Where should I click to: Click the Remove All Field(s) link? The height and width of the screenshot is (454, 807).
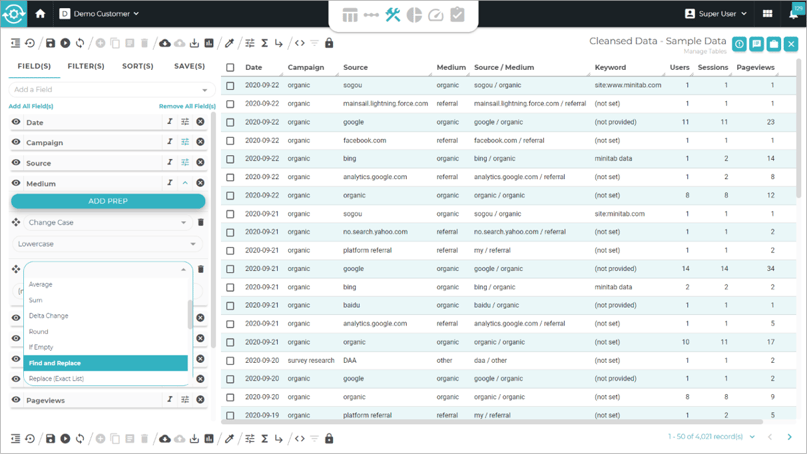click(187, 106)
